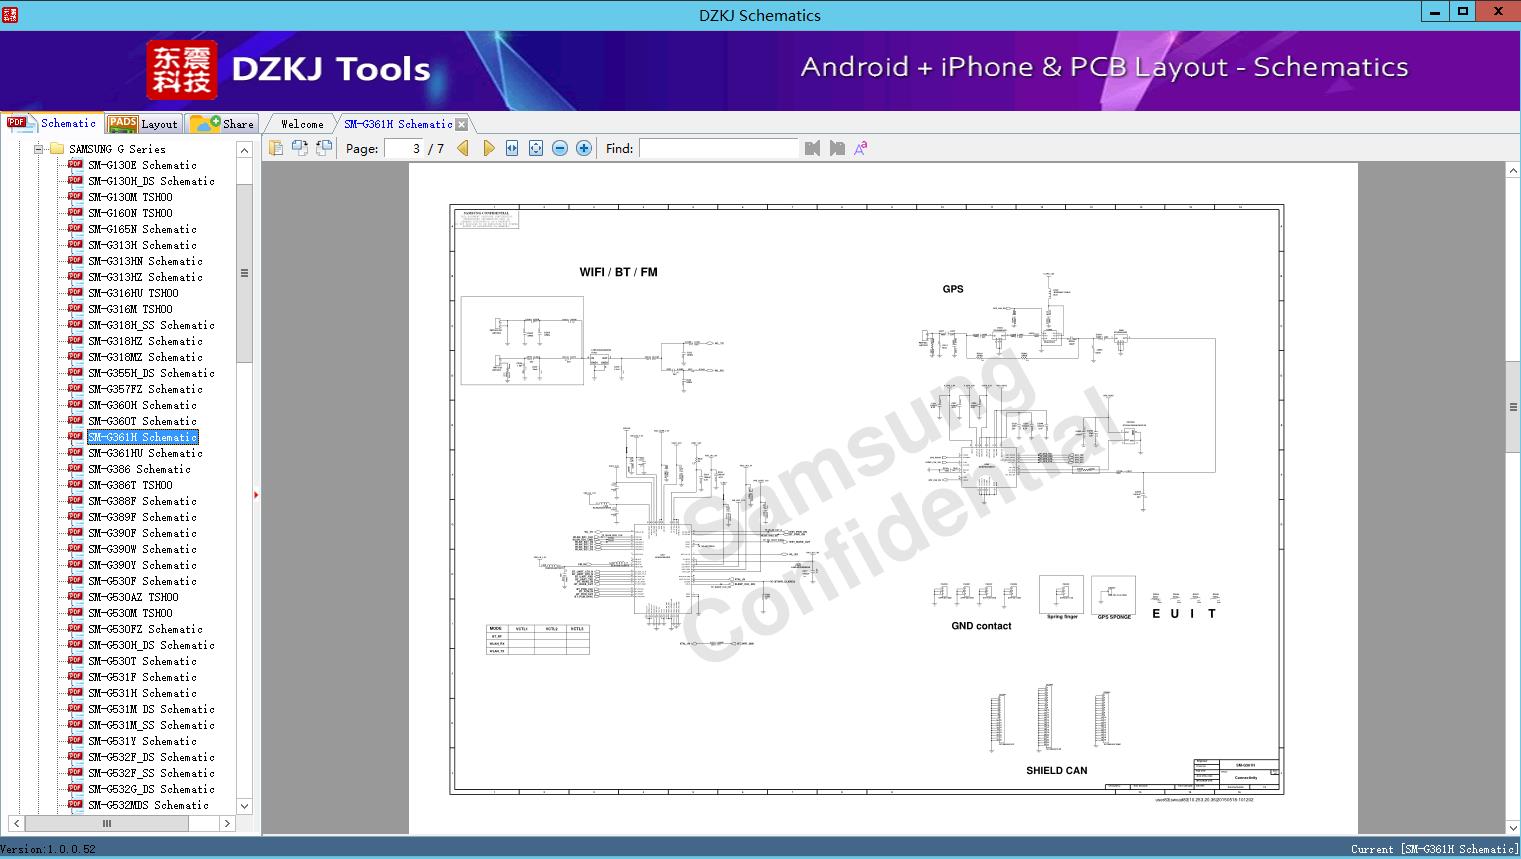Click the folder icon of SAMSUNG G Series
The height and width of the screenshot is (859, 1521).
[57, 149]
